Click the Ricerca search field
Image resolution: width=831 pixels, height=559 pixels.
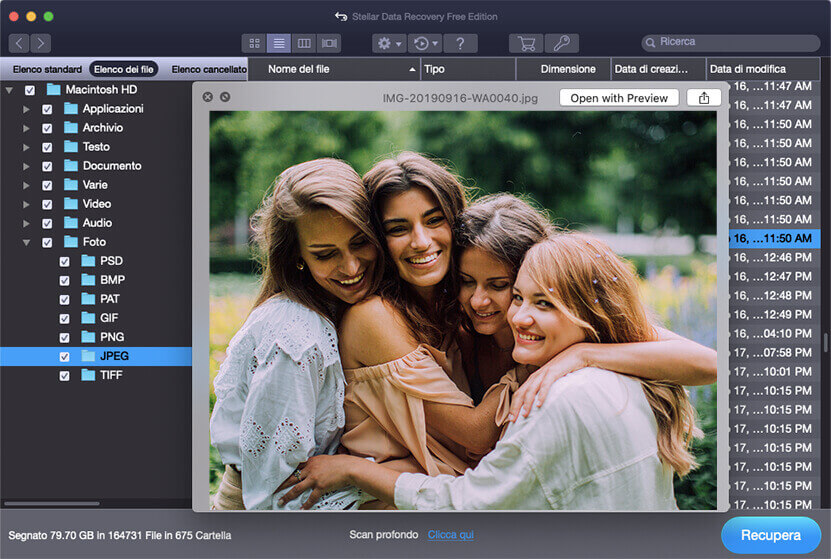pos(730,42)
